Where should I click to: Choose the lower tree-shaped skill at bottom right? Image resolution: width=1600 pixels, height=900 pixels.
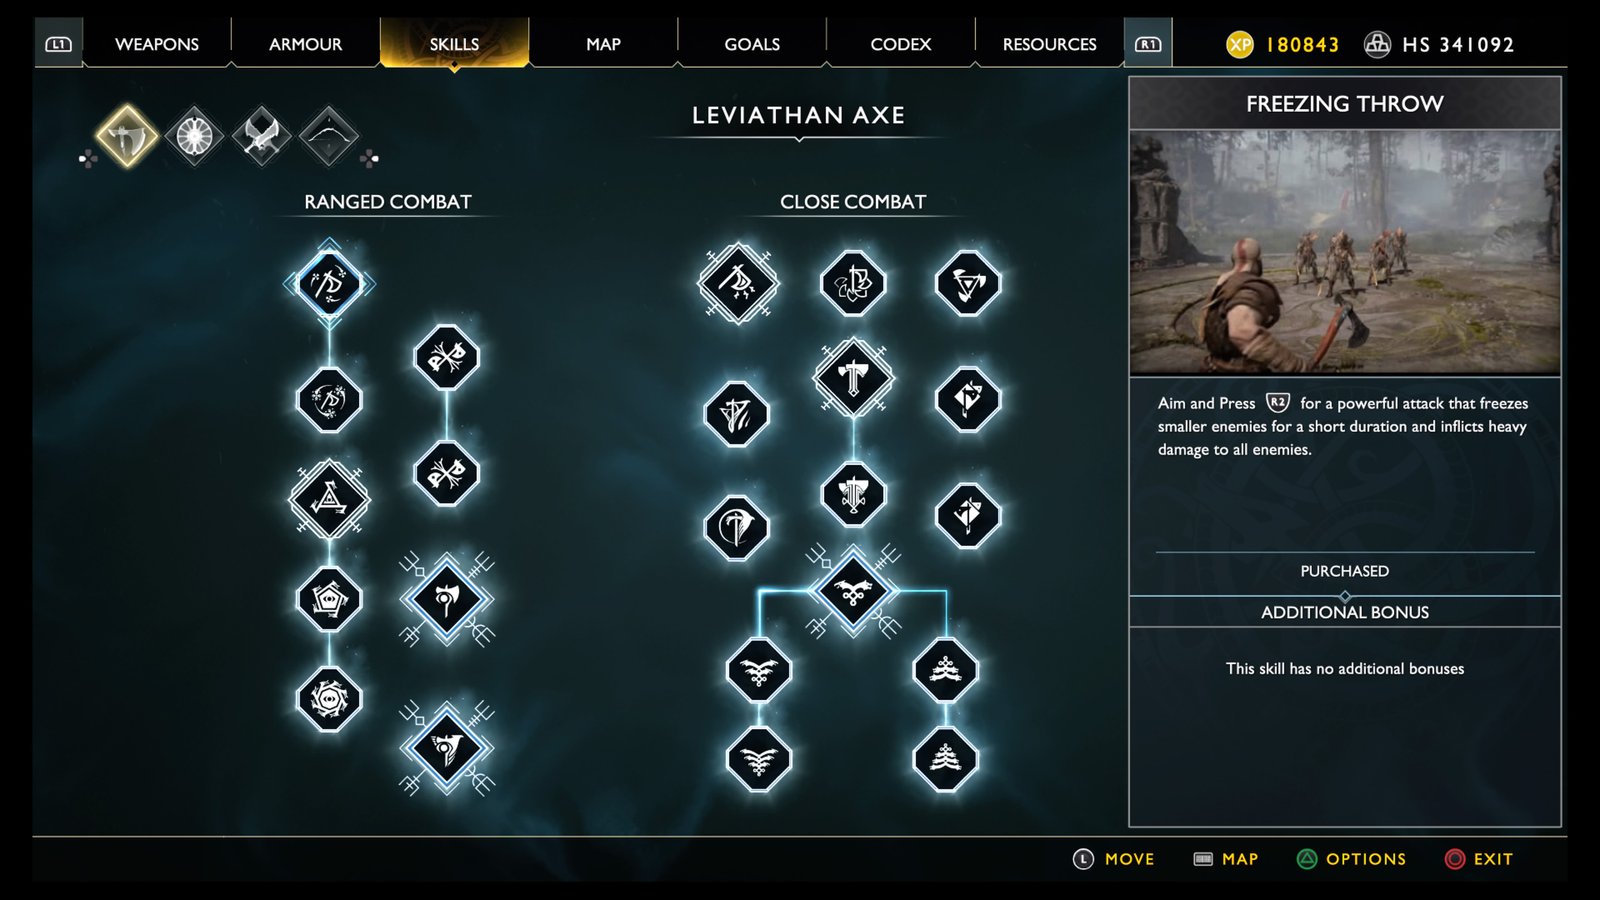coord(945,759)
